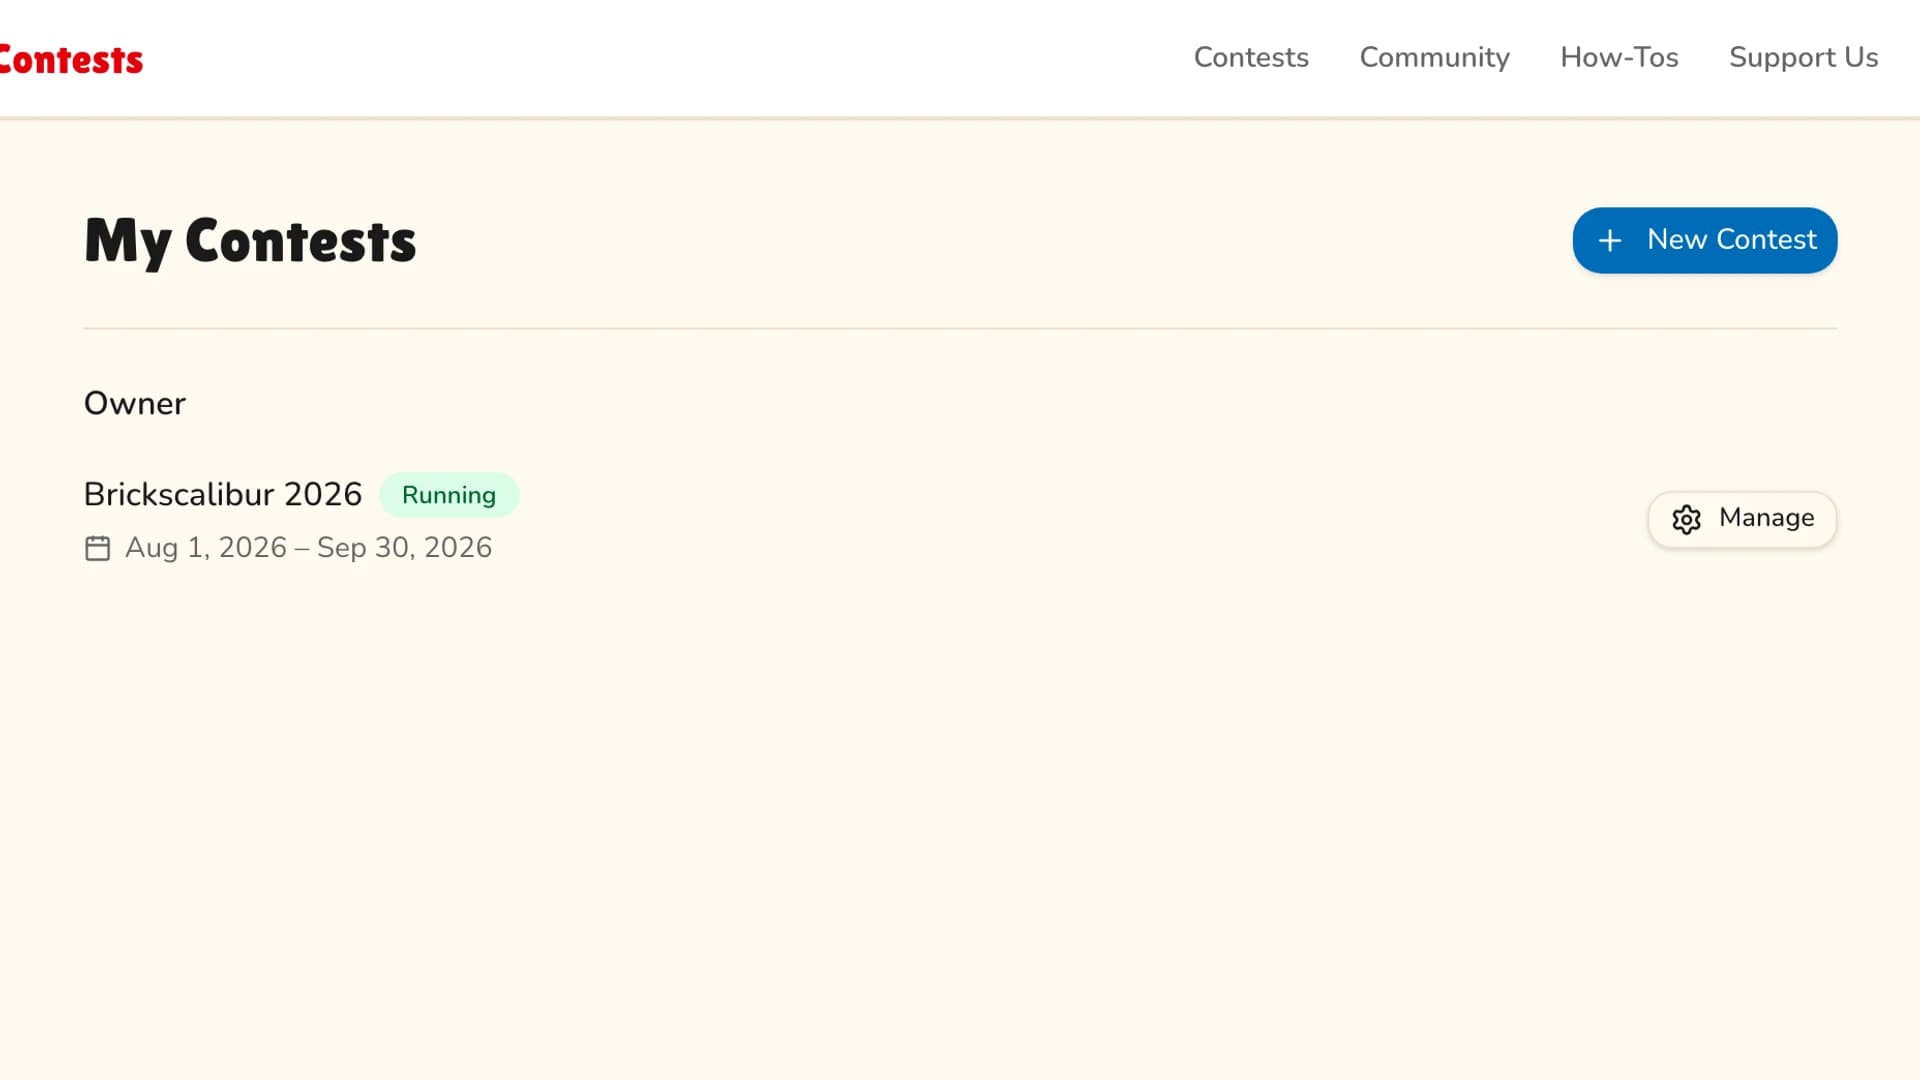The width and height of the screenshot is (1920, 1080).
Task: Create a New Contest
Action: 1704,240
